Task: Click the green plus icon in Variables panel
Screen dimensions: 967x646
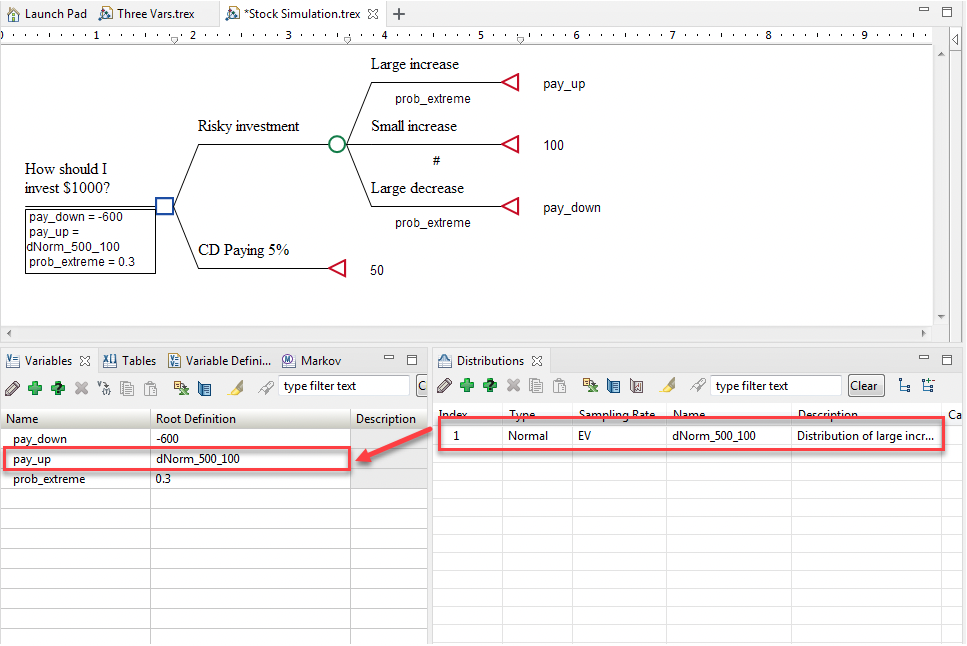Action: (35, 387)
